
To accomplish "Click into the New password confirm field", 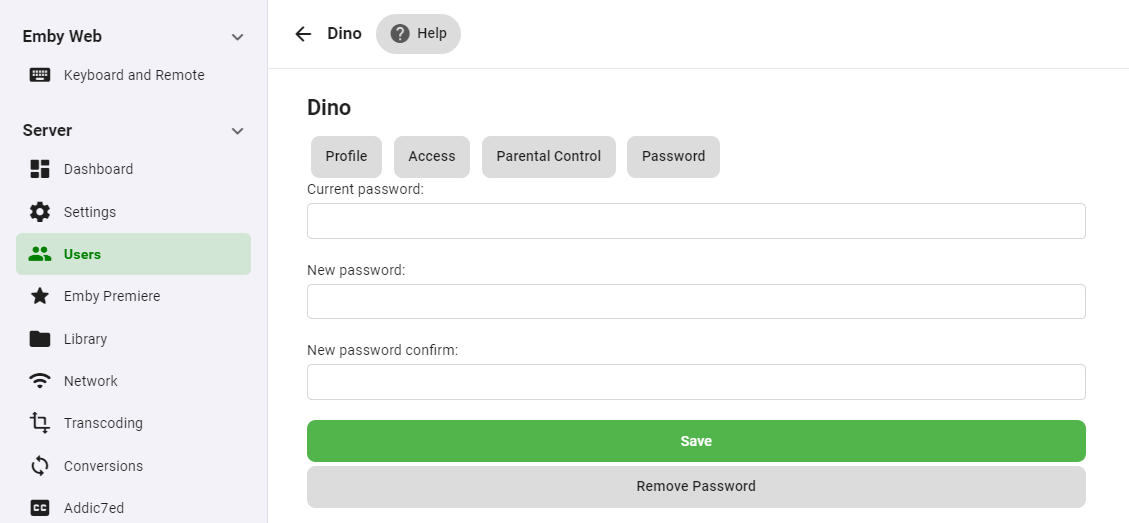I will pos(696,382).
